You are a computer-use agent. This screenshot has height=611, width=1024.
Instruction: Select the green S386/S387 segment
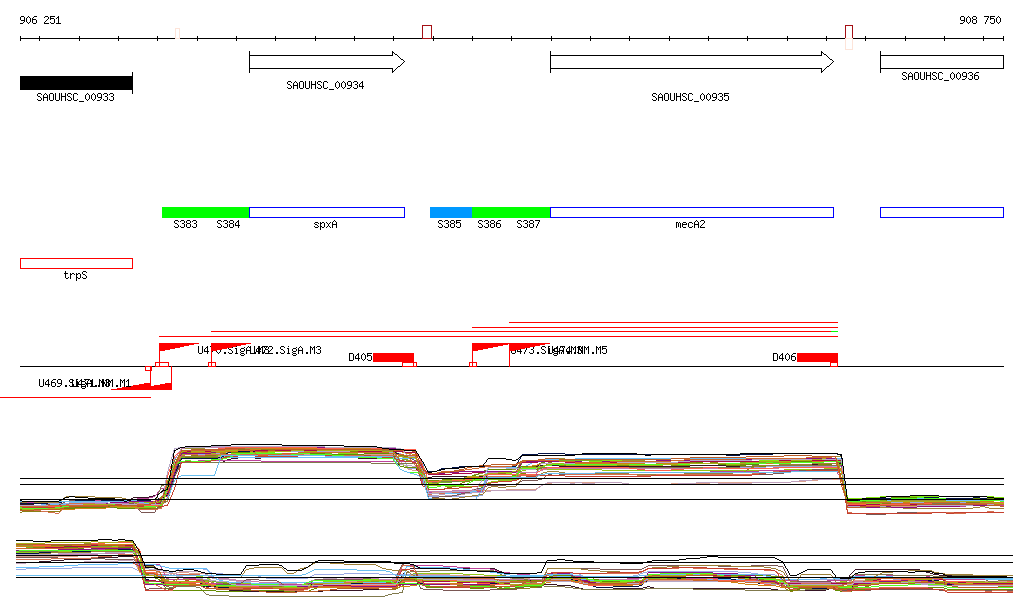tap(510, 212)
